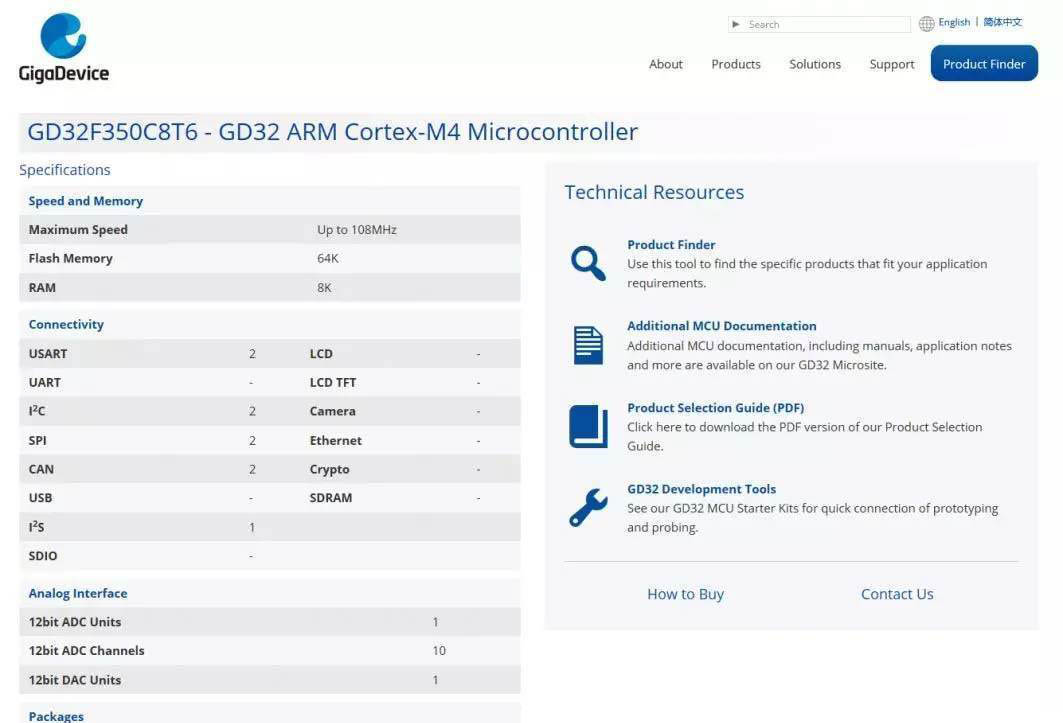This screenshot has height=723, width=1063.
Task: Click the 12bit DAC Units label
Action: (75, 680)
